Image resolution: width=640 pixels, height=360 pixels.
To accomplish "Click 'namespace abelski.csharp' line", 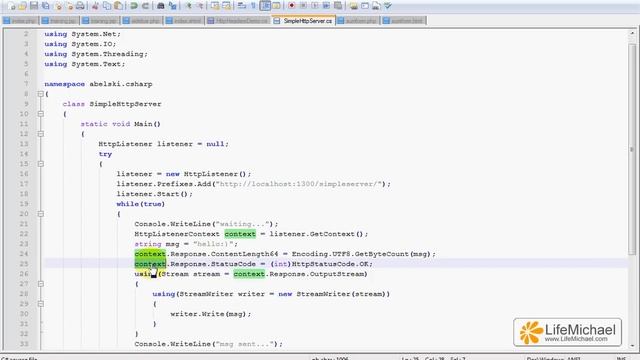I will [98, 84].
